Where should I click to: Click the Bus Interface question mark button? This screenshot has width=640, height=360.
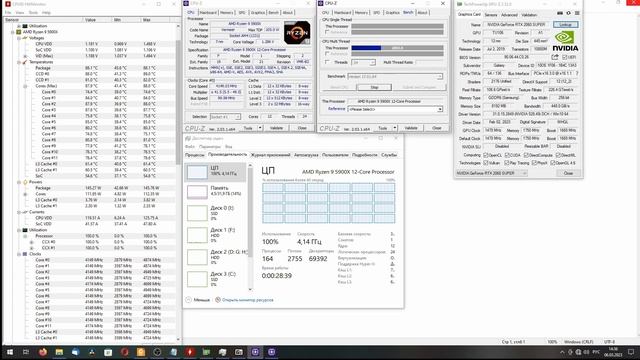577,73
